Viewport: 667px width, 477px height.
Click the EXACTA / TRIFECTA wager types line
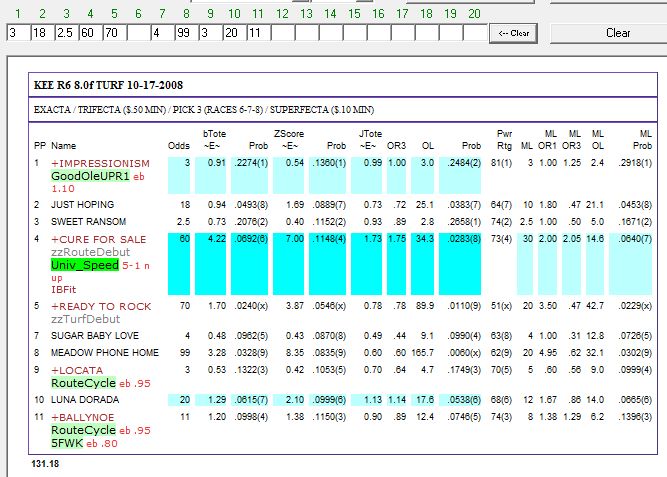click(x=204, y=110)
